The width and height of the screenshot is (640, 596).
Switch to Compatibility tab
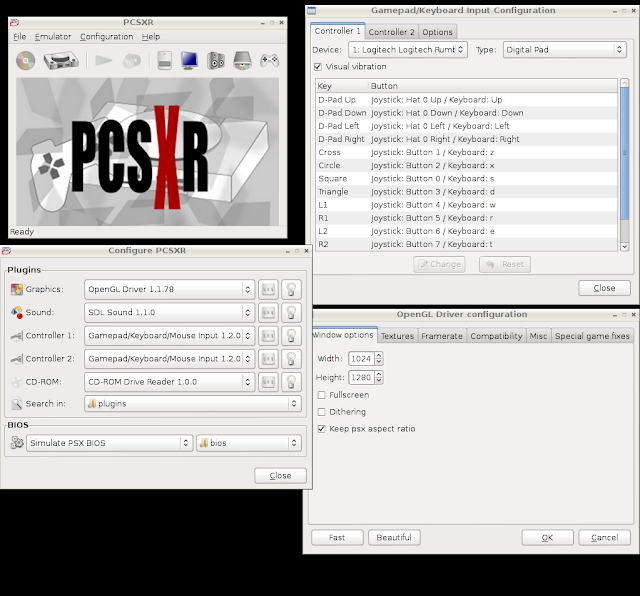pos(496,336)
